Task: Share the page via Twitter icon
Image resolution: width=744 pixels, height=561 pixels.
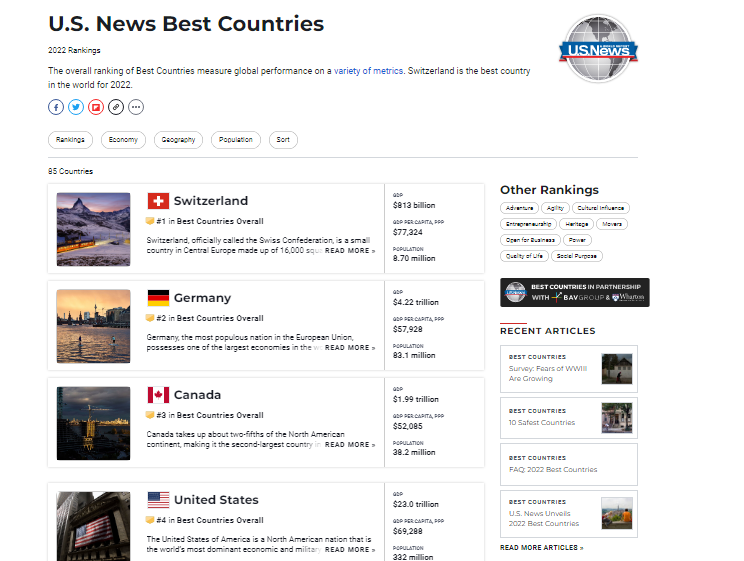Action: (76, 107)
